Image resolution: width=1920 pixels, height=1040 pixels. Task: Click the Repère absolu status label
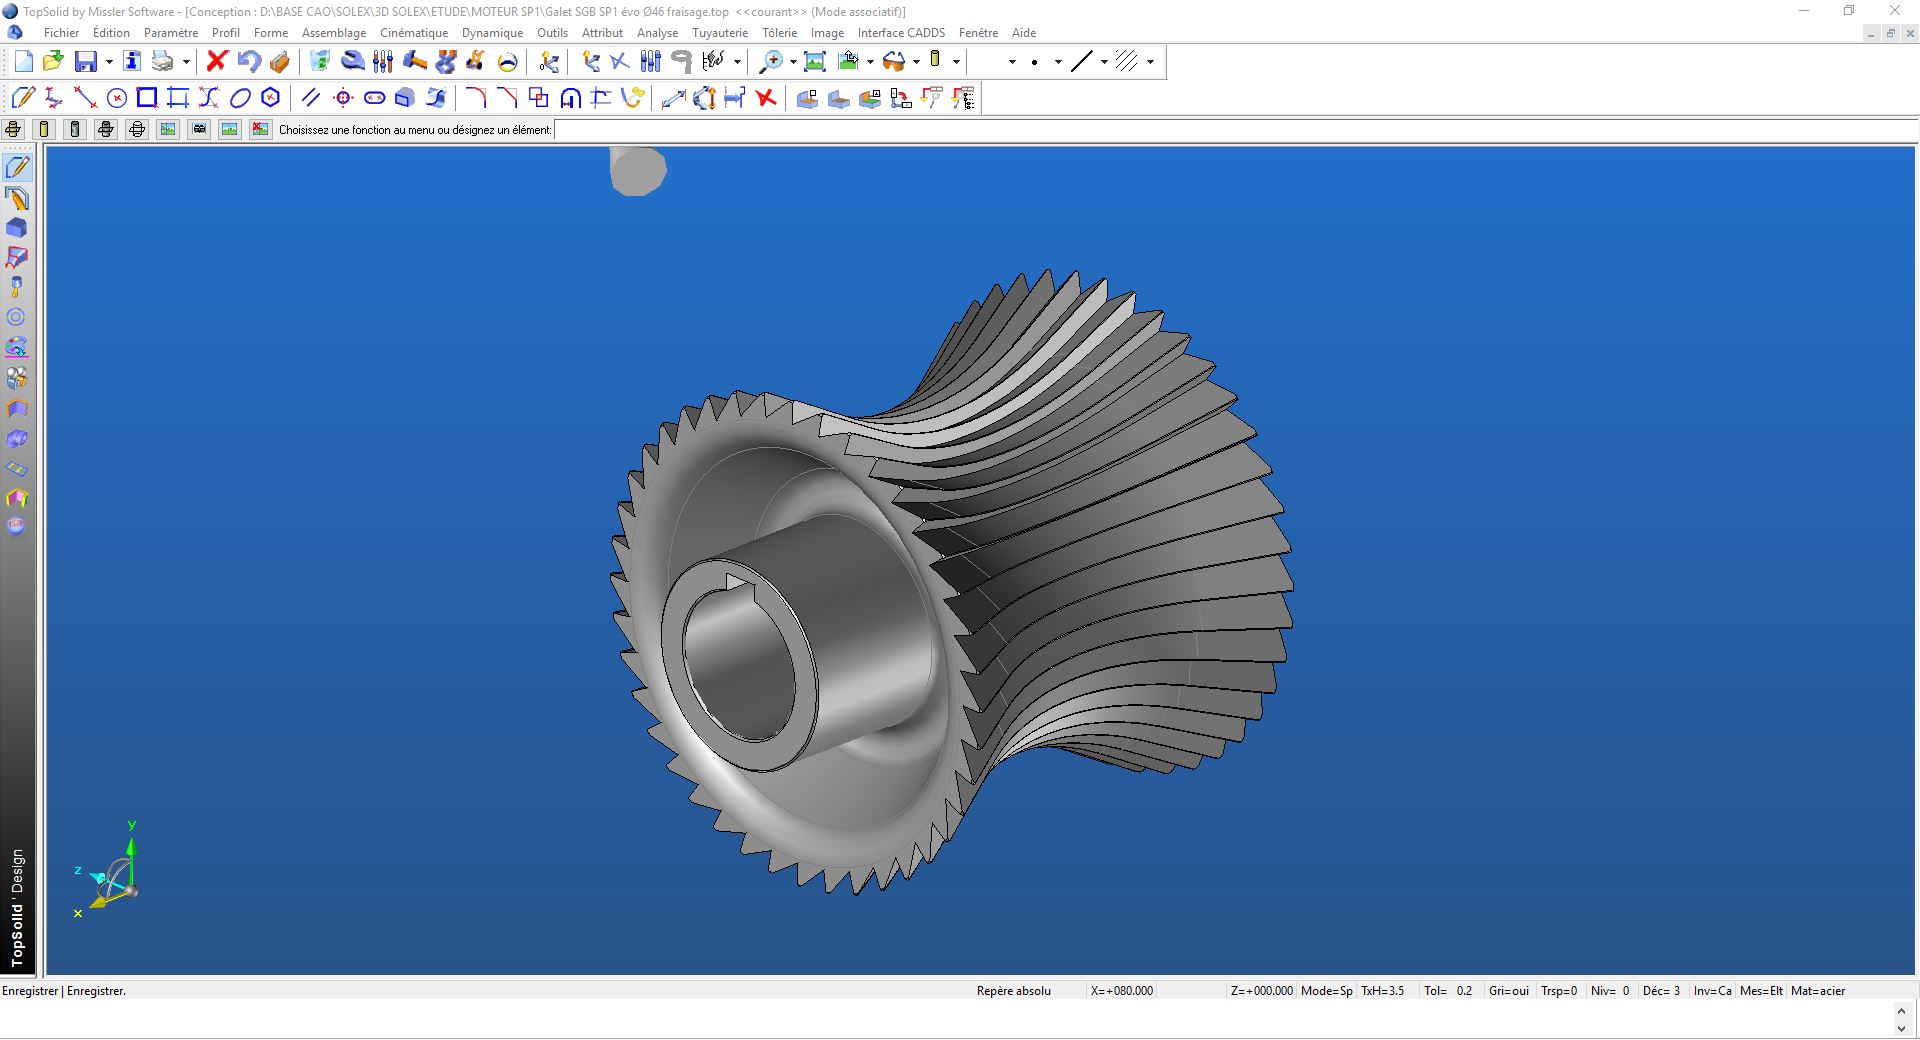click(1013, 991)
